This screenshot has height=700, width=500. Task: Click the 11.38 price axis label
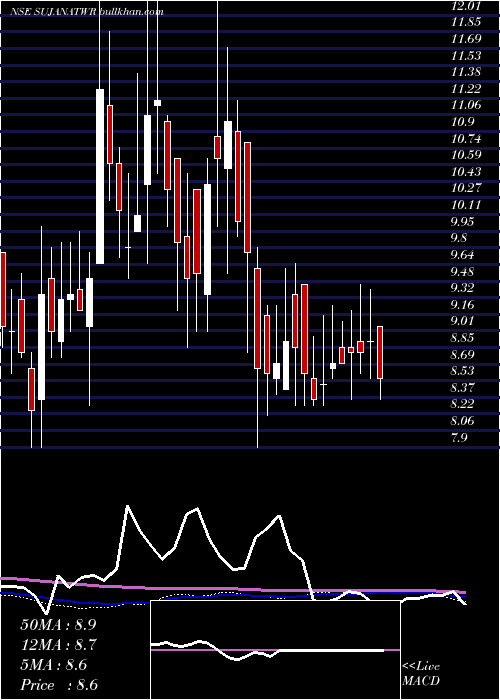466,72
